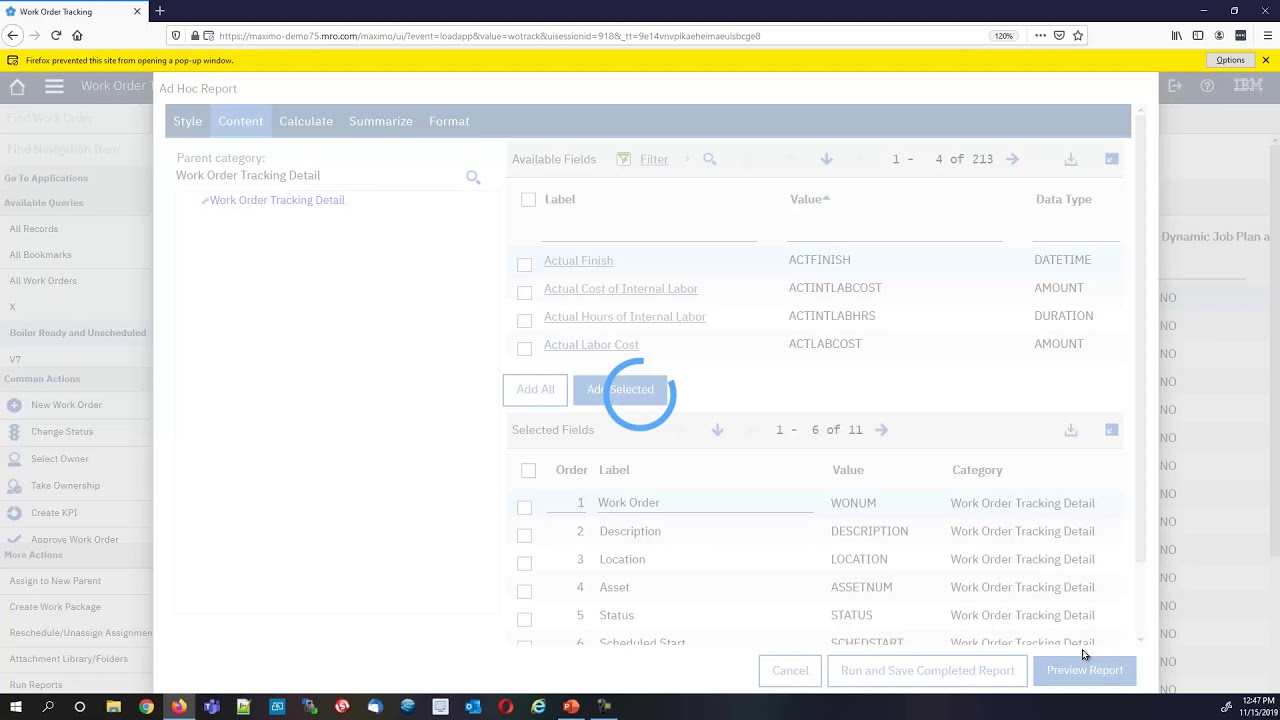Collapse the Selected Fields table section
The image size is (1280, 720).
coord(1111,430)
